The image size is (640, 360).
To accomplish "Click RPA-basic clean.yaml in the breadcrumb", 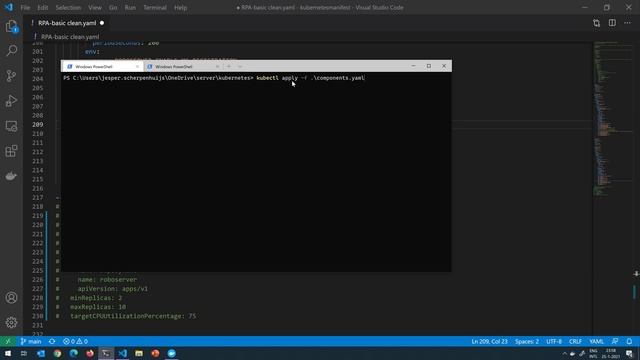I will (70, 37).
